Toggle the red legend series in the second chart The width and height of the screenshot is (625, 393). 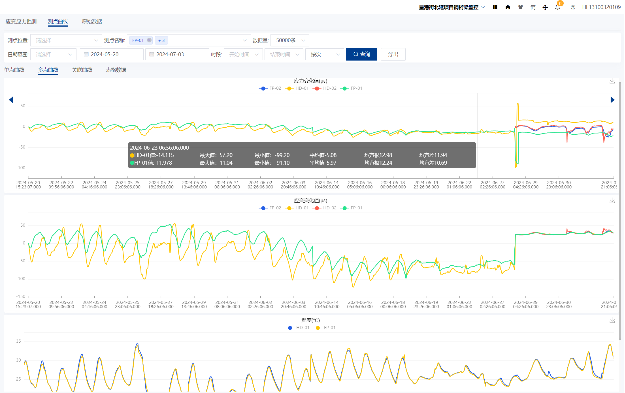tap(325, 208)
